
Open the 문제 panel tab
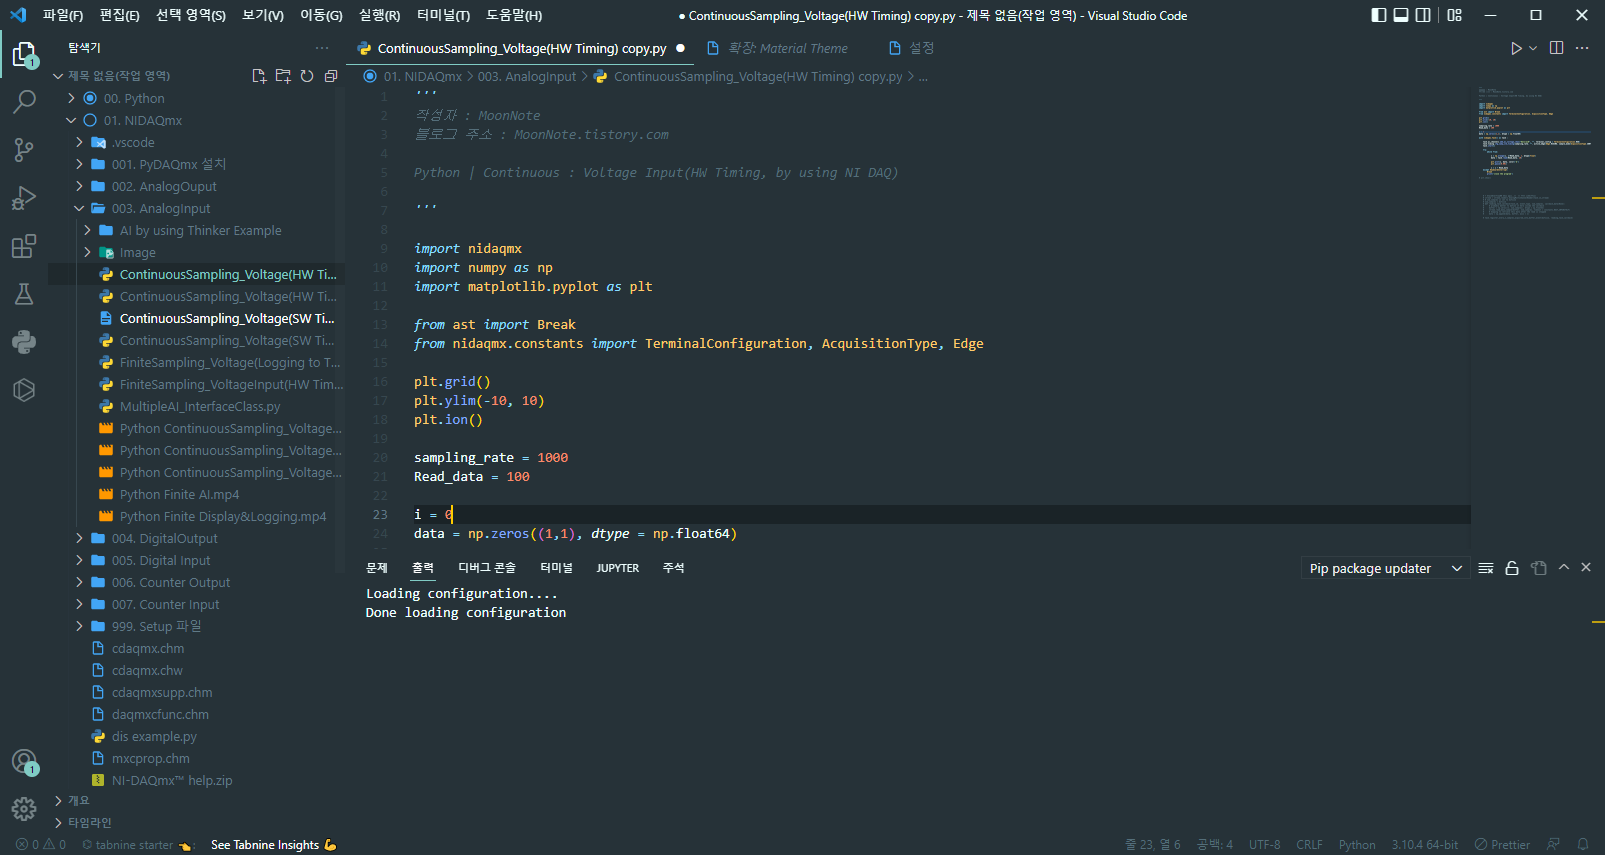(377, 568)
